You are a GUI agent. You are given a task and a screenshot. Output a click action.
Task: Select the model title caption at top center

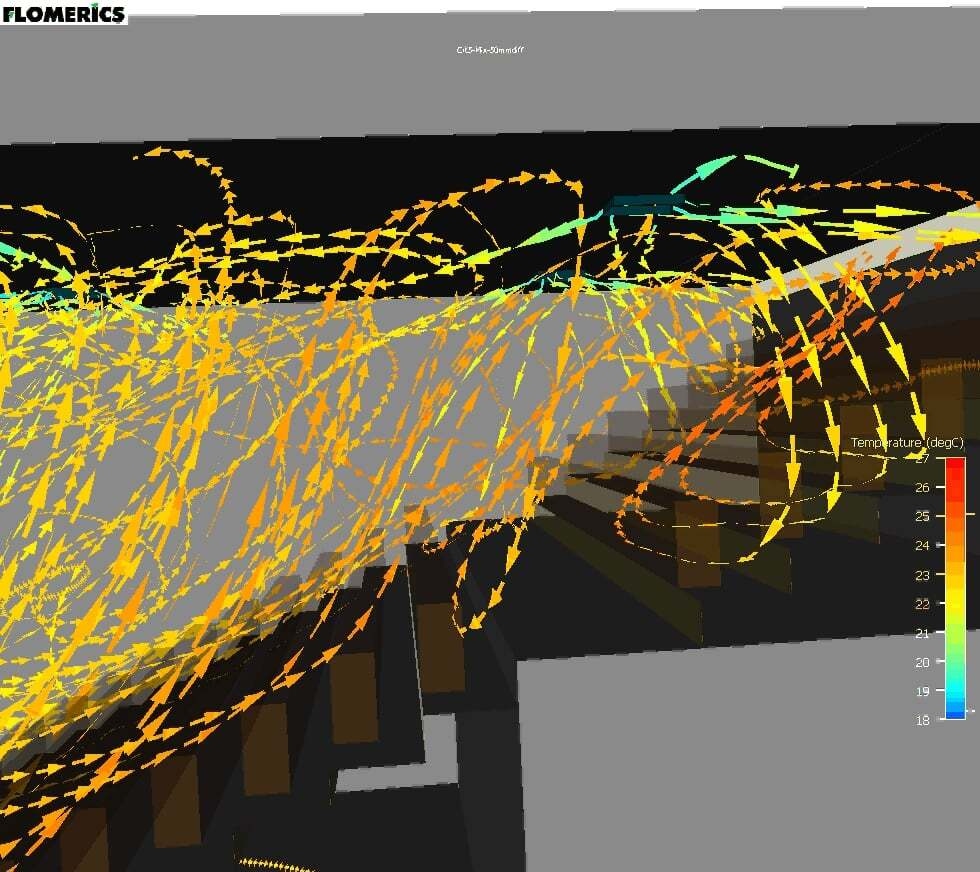tap(490, 50)
